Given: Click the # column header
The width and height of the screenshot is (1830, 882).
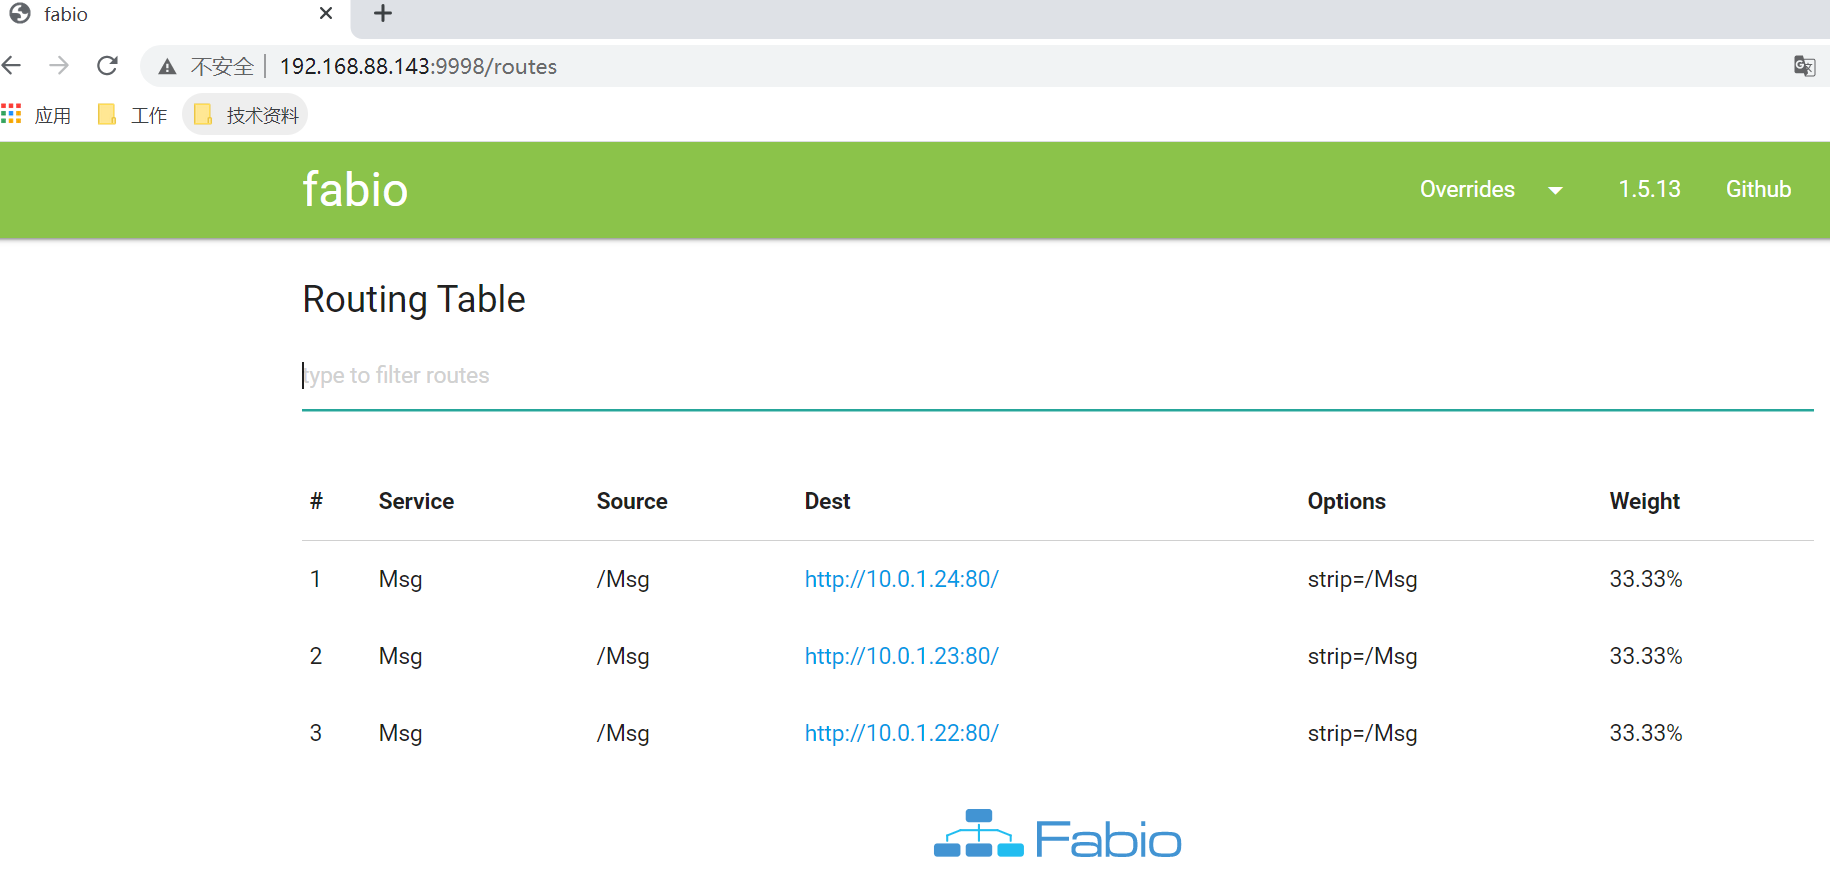Looking at the screenshot, I should [x=316, y=501].
